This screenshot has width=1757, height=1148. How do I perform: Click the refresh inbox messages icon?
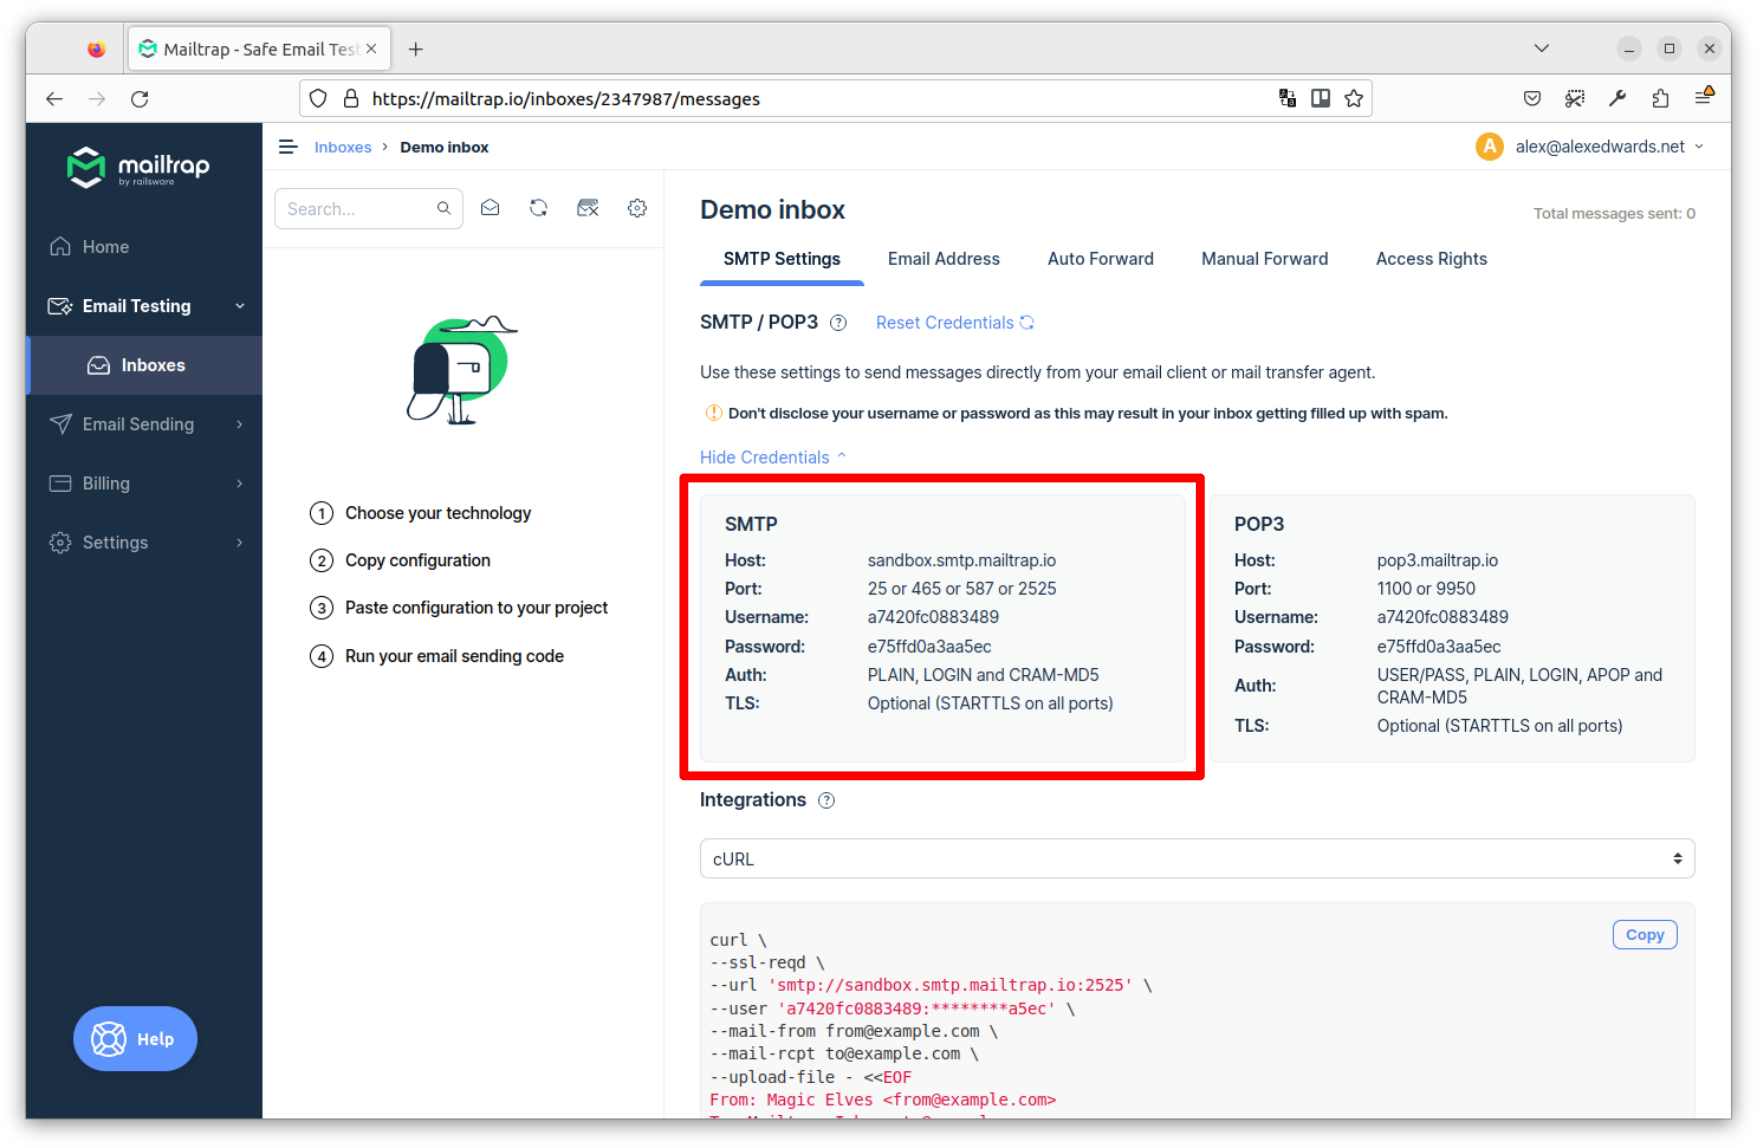click(539, 208)
